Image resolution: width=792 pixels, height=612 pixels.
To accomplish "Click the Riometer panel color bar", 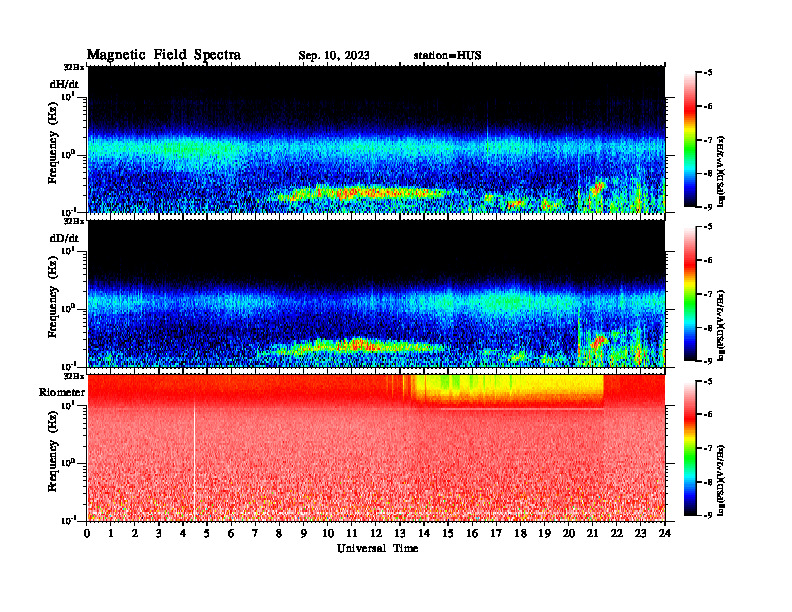I will pos(690,448).
